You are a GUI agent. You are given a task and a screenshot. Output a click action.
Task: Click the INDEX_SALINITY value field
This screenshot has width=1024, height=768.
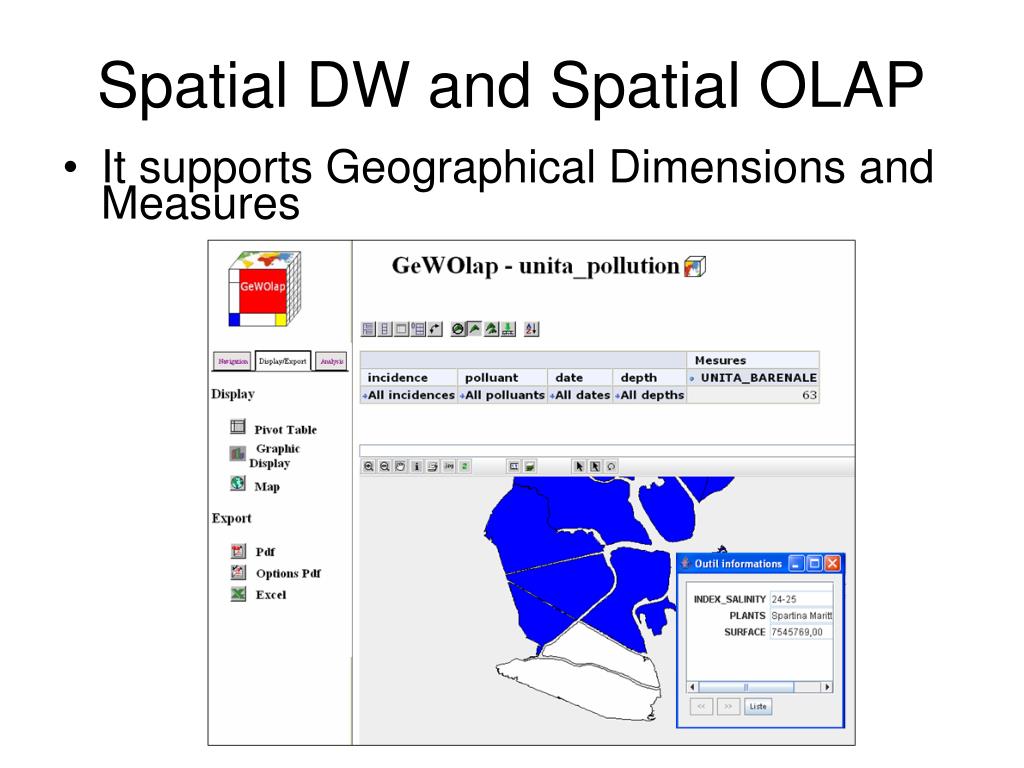(x=801, y=599)
